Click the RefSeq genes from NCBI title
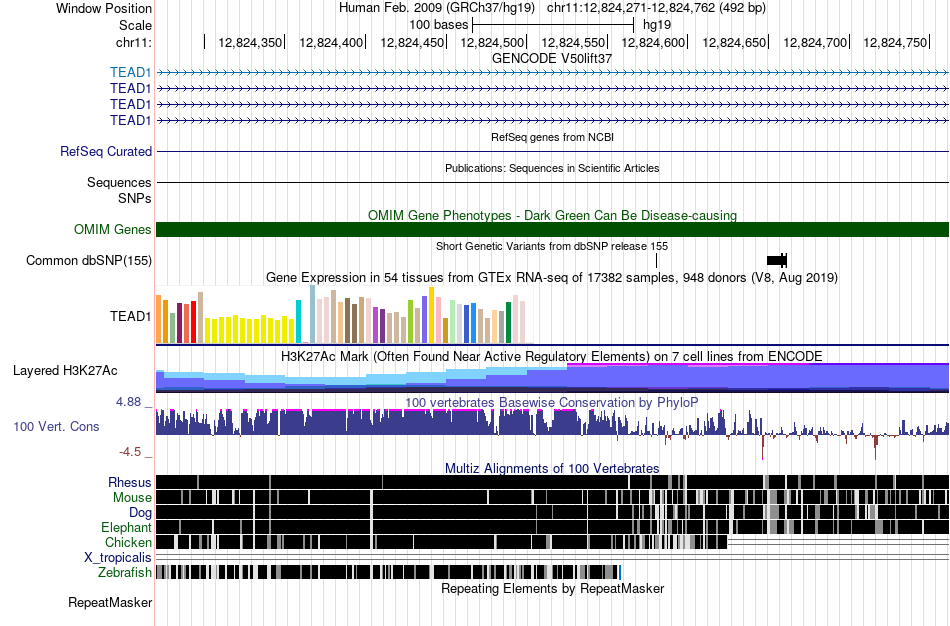This screenshot has width=950, height=626. [553, 138]
